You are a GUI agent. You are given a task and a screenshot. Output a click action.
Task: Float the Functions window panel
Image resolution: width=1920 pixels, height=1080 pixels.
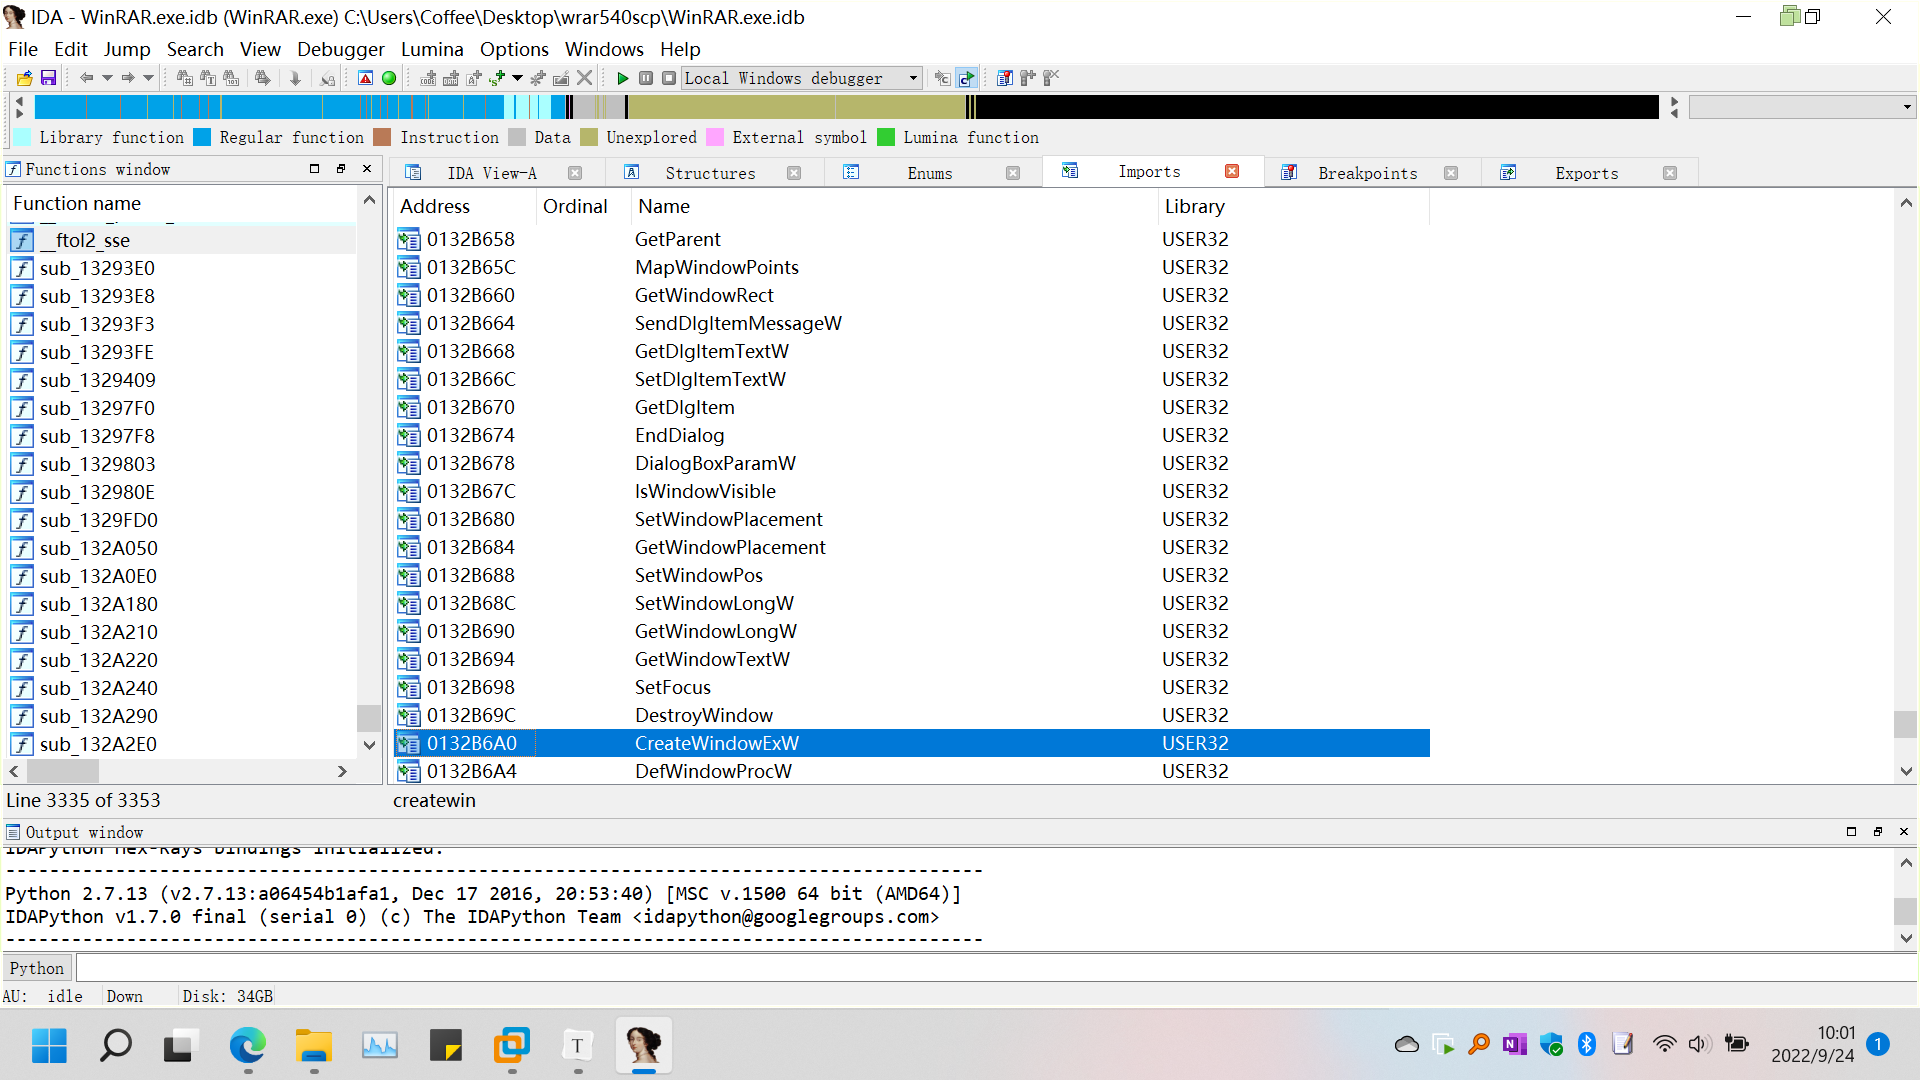coord(341,169)
